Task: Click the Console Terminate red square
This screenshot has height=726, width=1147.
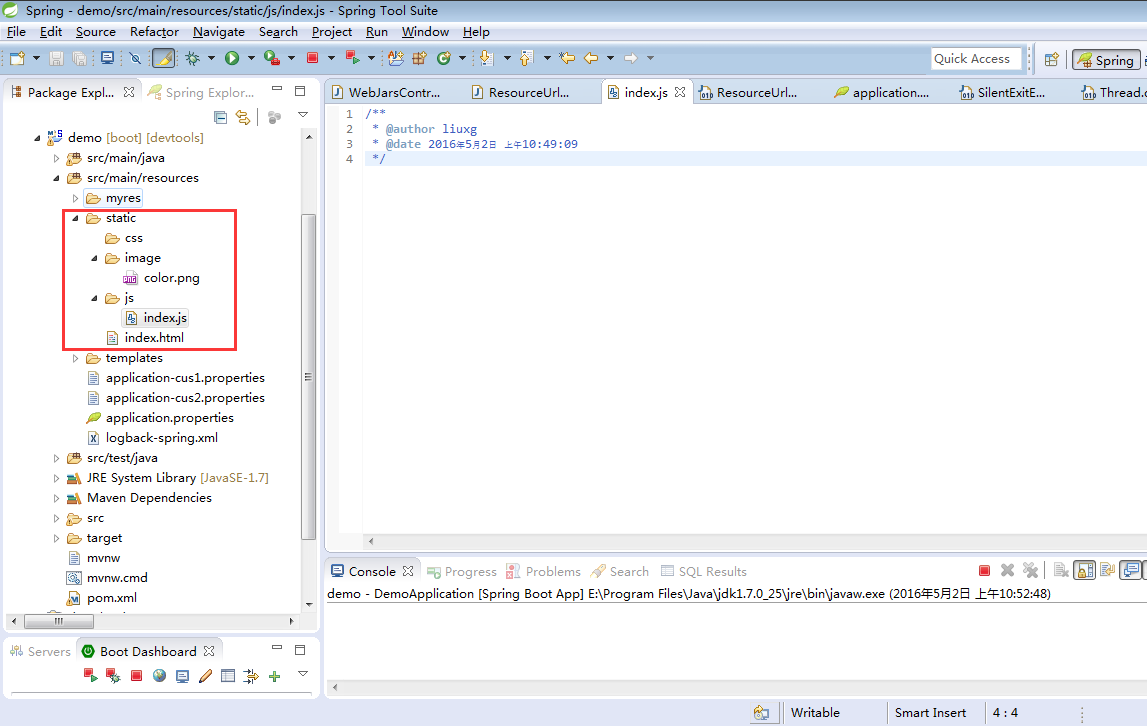Action: coord(985,571)
